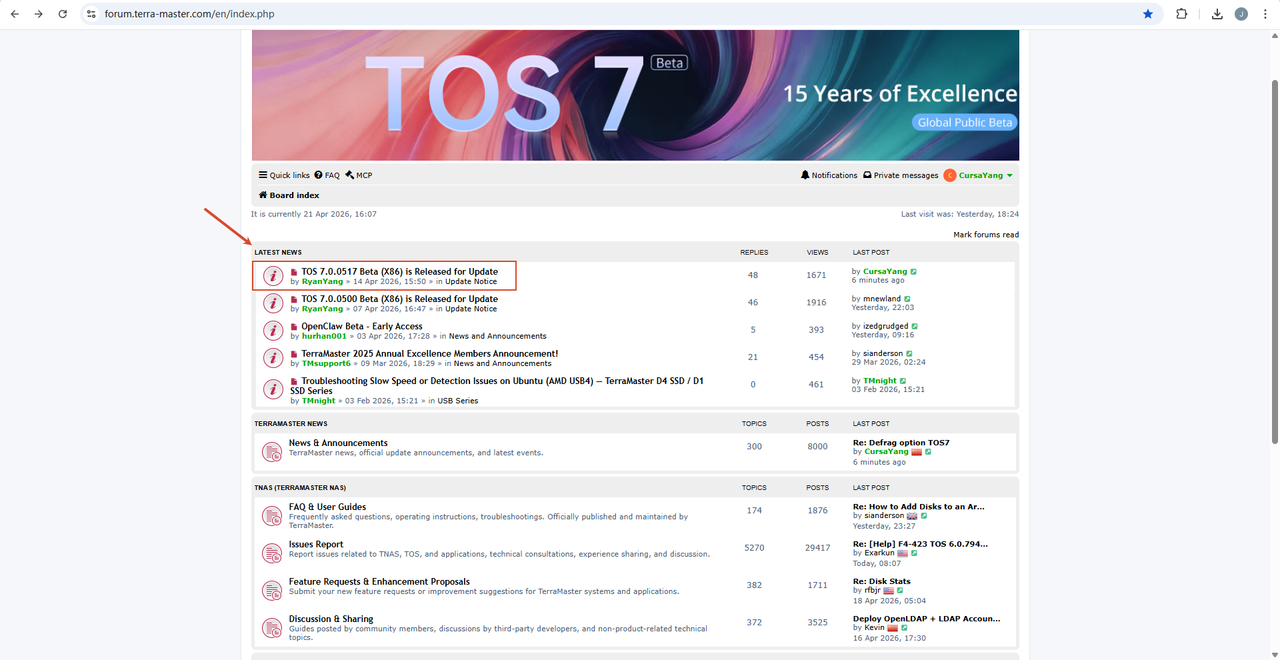Image resolution: width=1280 pixels, height=660 pixels.
Task: View latest post icon next to Kevin
Action: click(905, 628)
